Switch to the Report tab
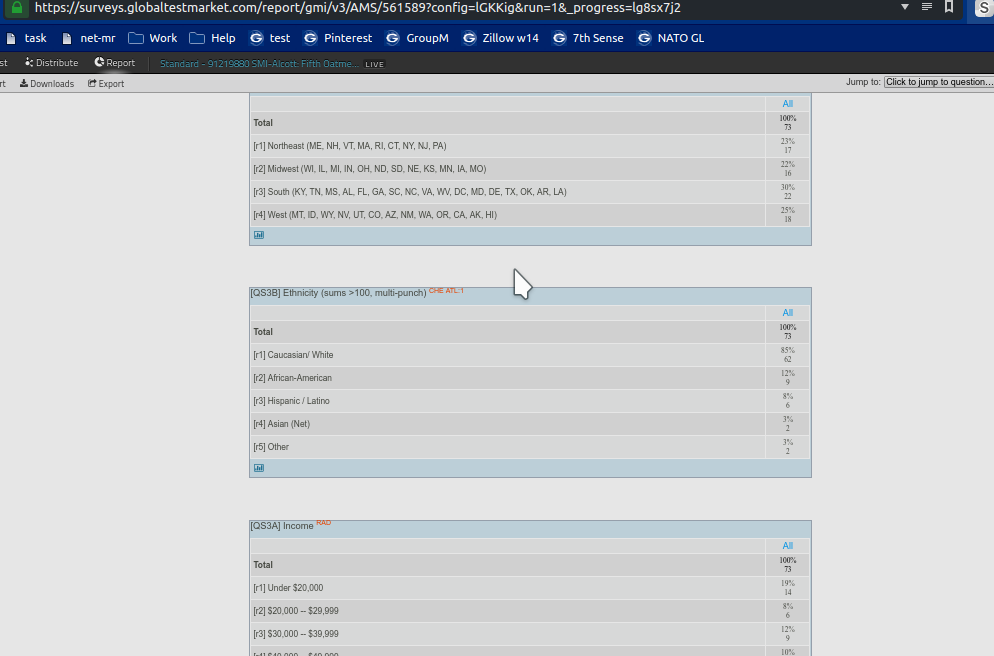This screenshot has height=656, width=994. point(115,63)
